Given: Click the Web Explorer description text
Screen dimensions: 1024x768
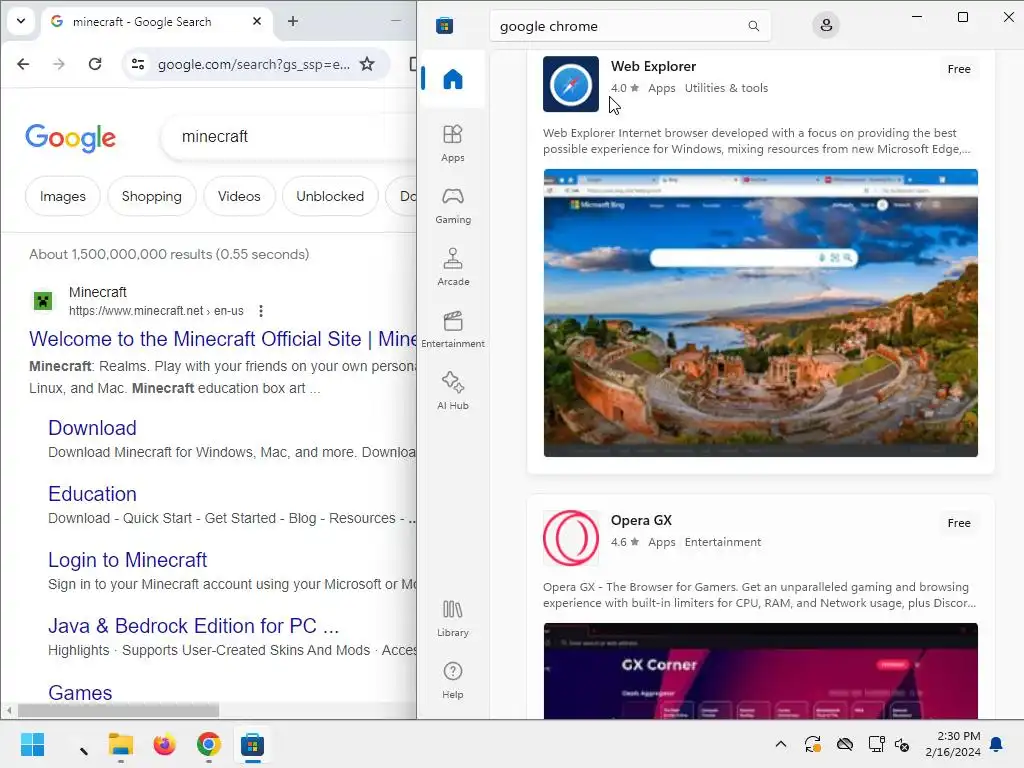Looking at the screenshot, I should [x=756, y=141].
